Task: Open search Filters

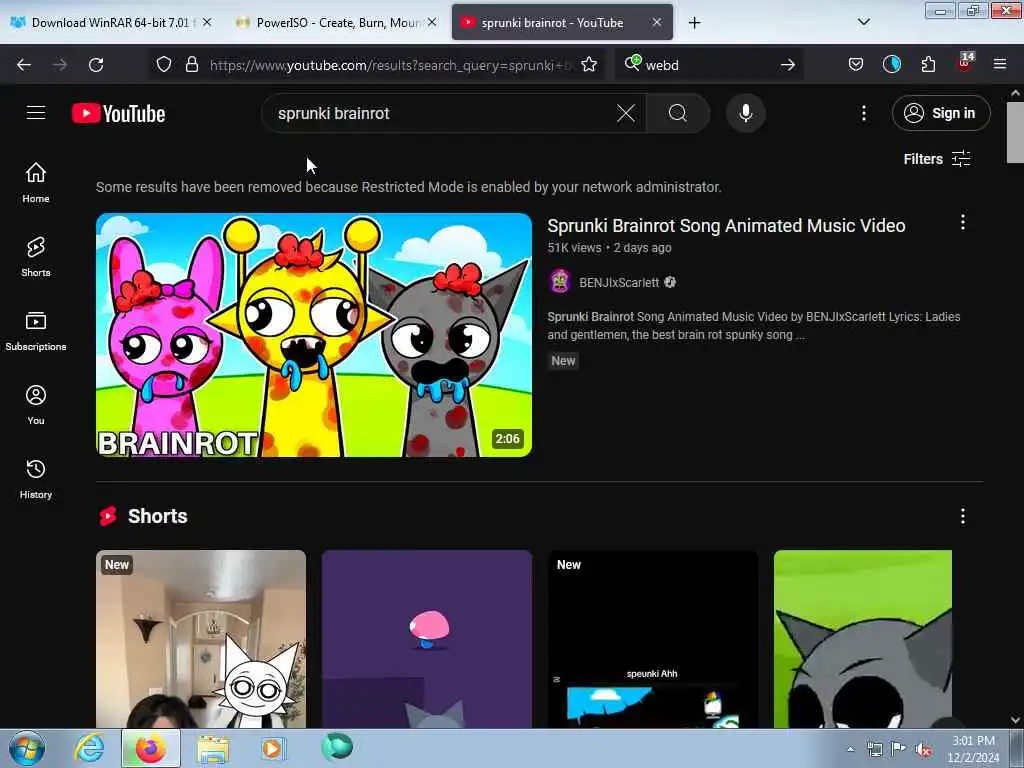Action: pyautogui.click(x=936, y=159)
